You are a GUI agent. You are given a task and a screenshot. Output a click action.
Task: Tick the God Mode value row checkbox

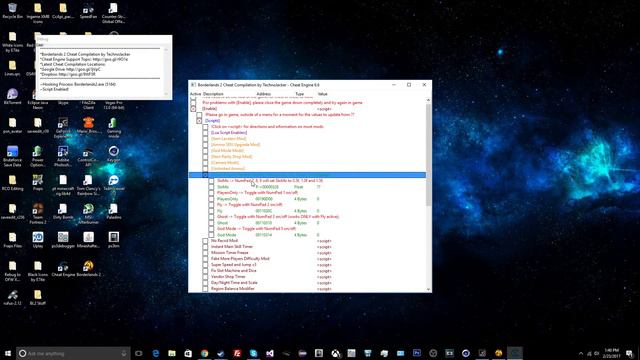[x=211, y=235]
